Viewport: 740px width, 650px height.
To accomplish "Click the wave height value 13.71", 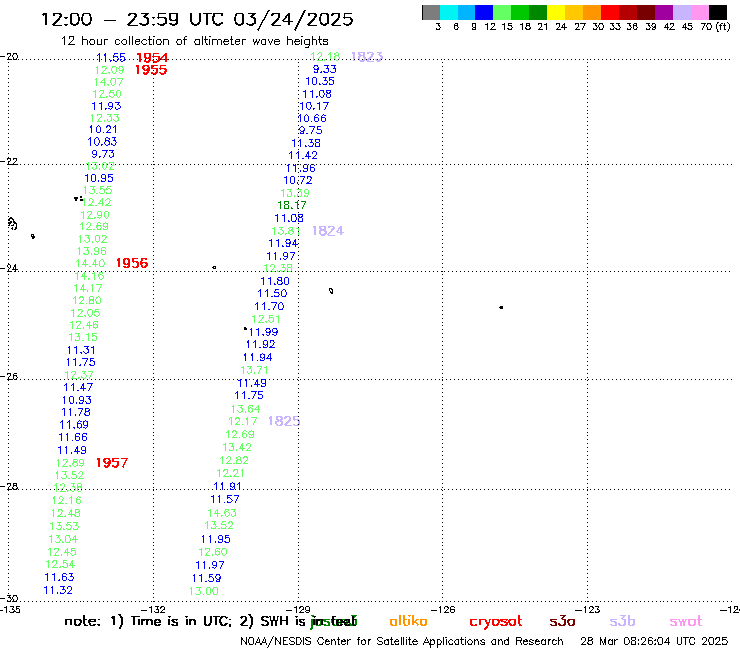I will click(x=254, y=371).
